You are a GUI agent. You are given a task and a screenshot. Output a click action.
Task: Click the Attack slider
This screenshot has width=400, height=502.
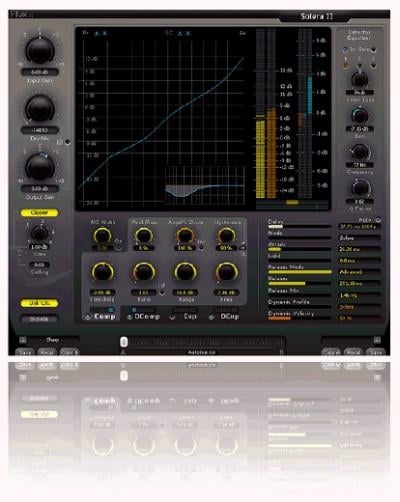tap(300, 249)
